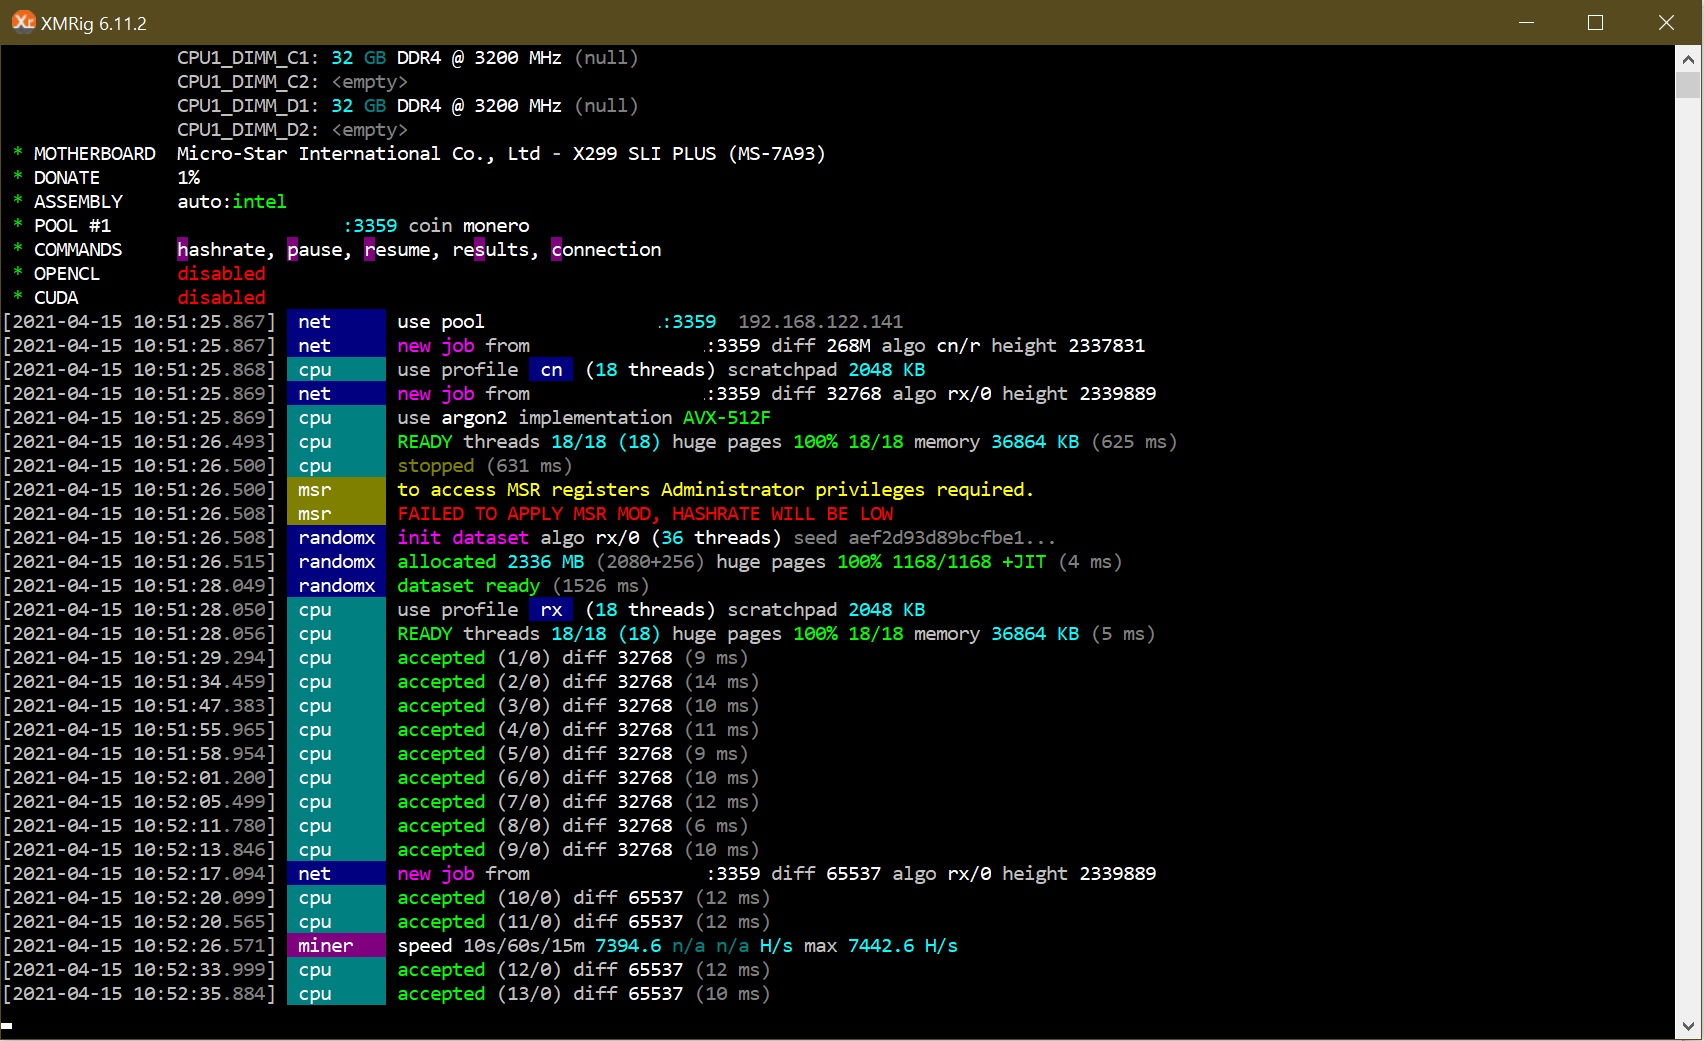
Task: Click the 'rx' profile badge
Action: click(x=552, y=610)
